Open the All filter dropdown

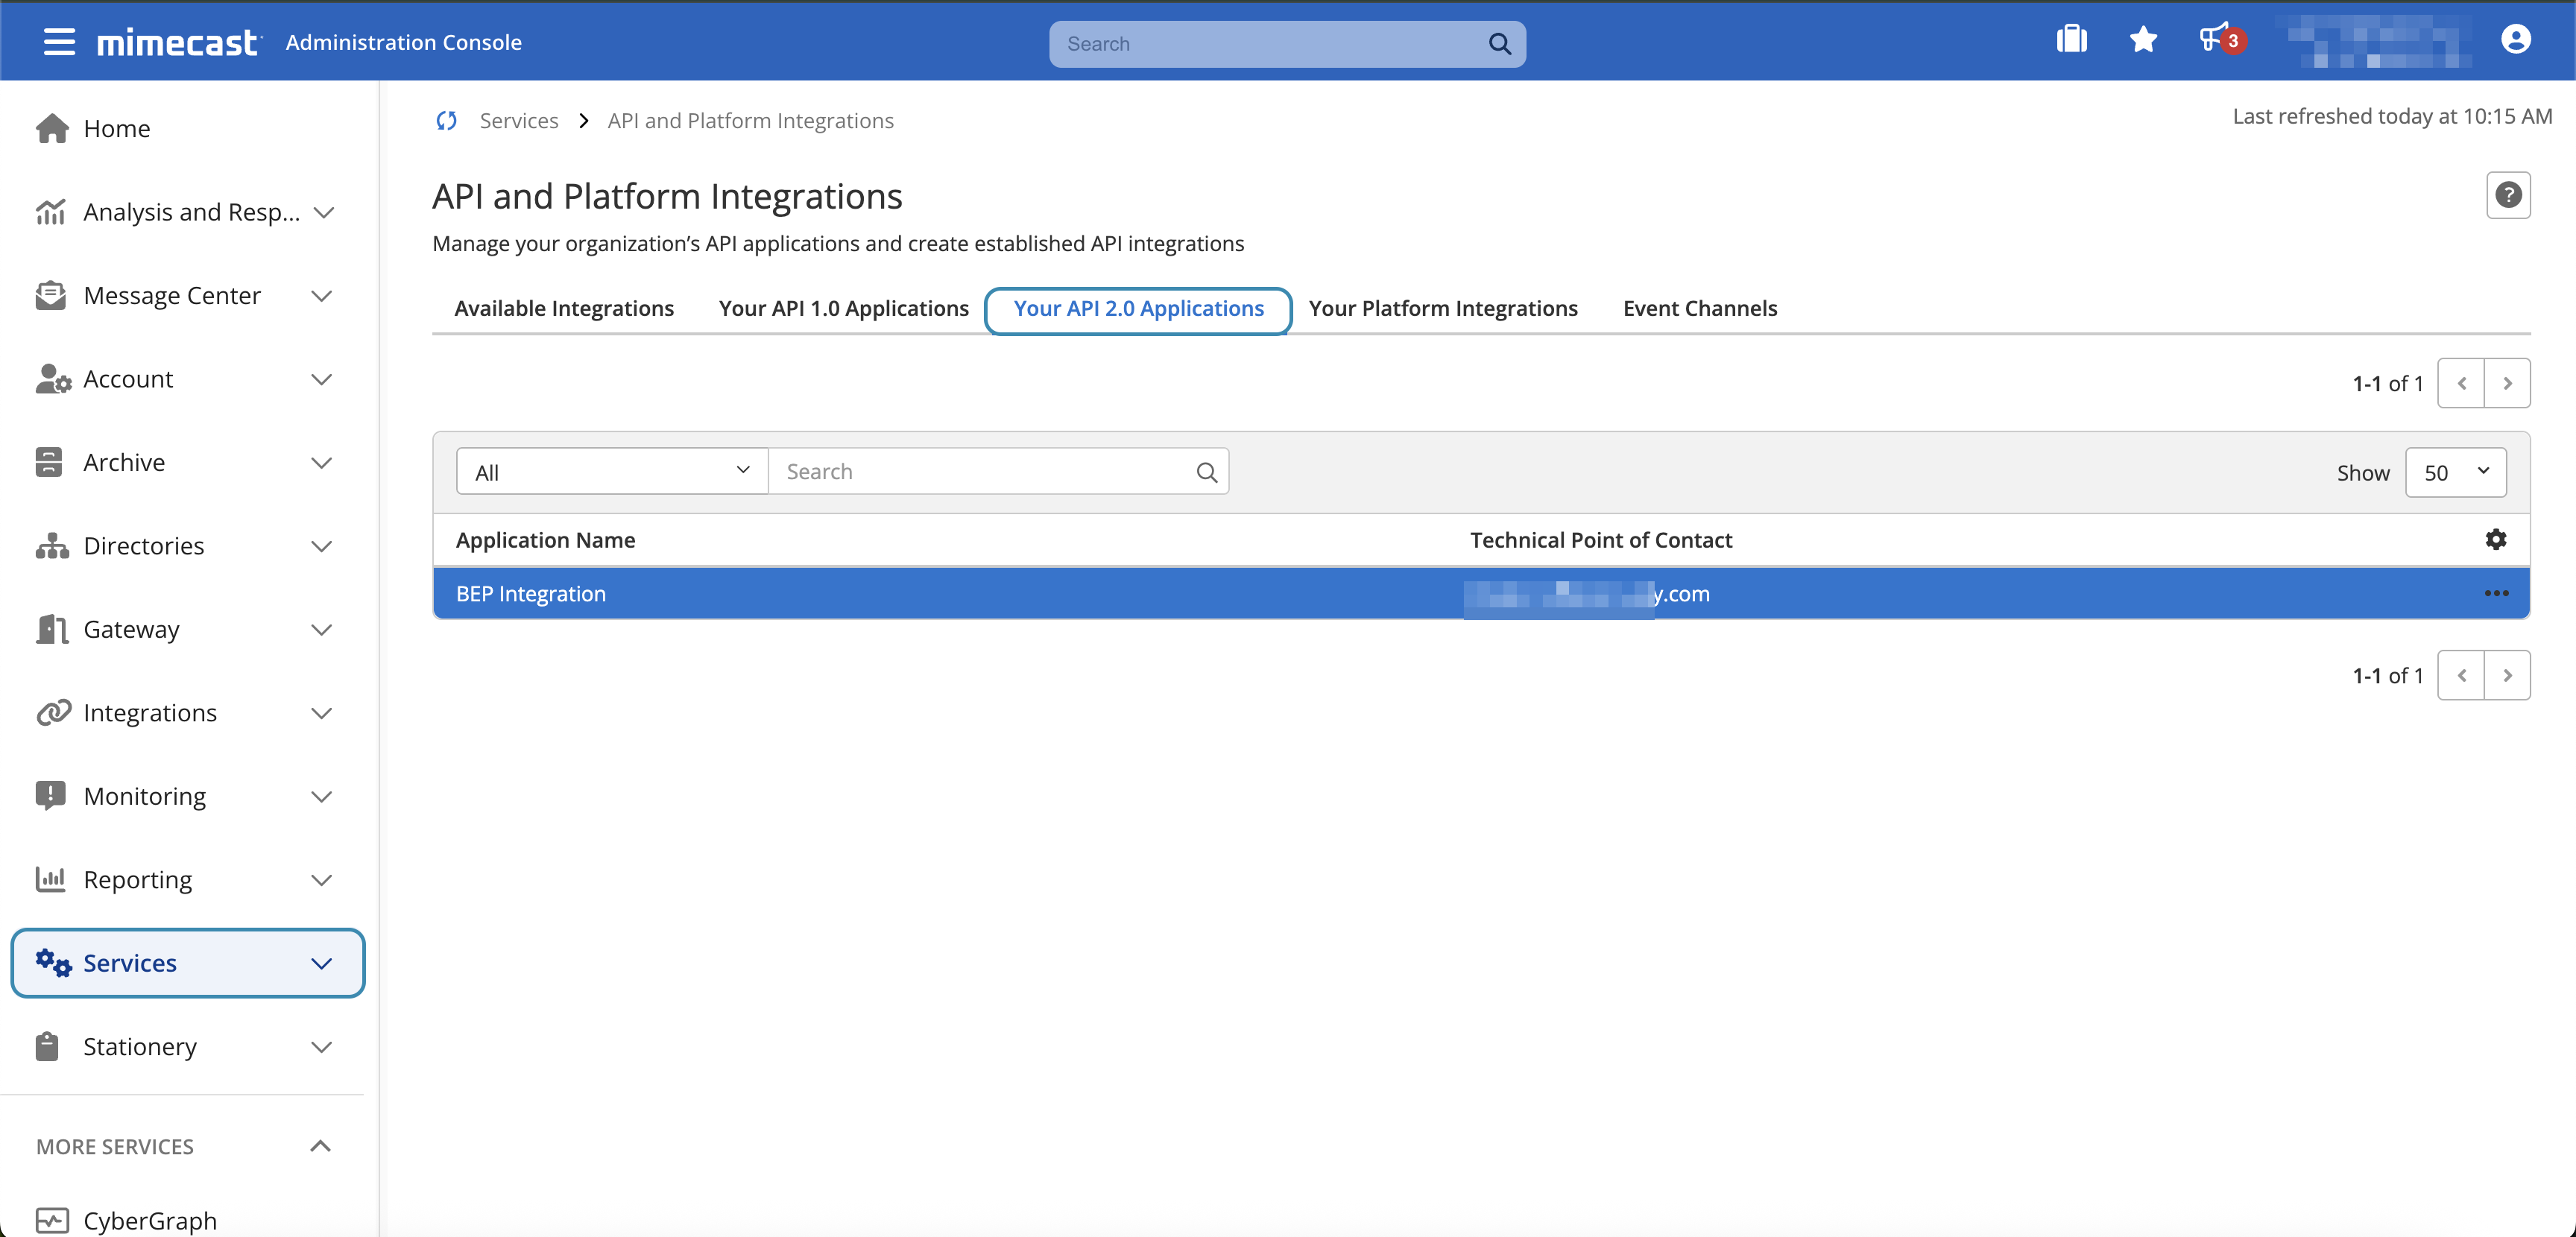[x=611, y=471]
